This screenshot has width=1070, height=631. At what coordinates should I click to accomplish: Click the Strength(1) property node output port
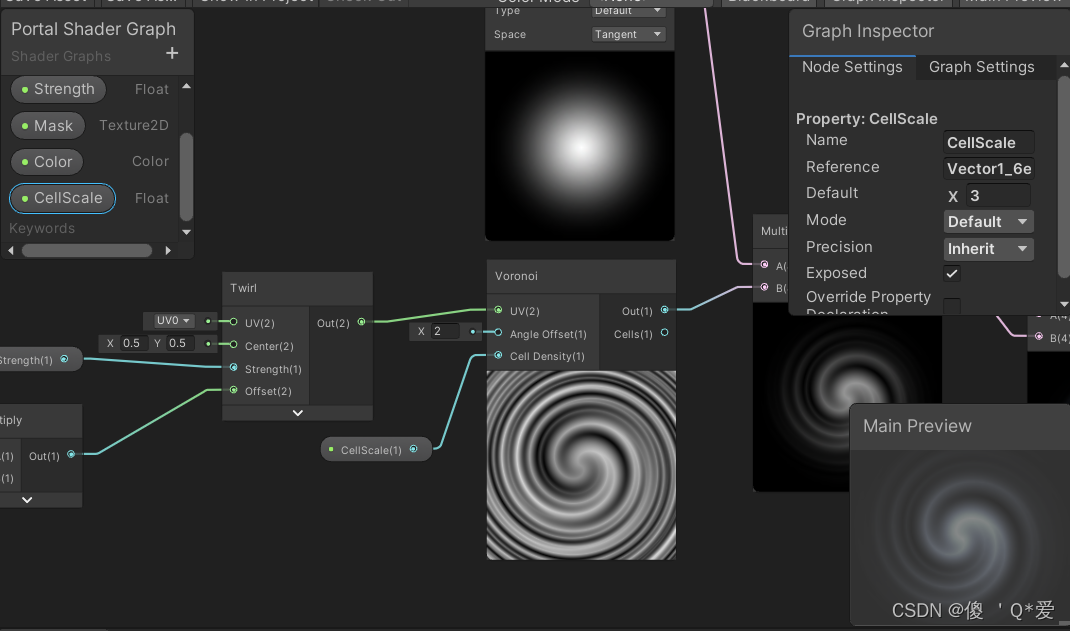[x=64, y=359]
